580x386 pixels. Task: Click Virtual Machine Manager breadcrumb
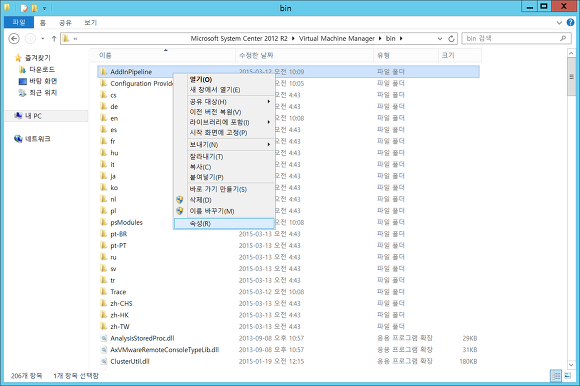[x=337, y=38]
